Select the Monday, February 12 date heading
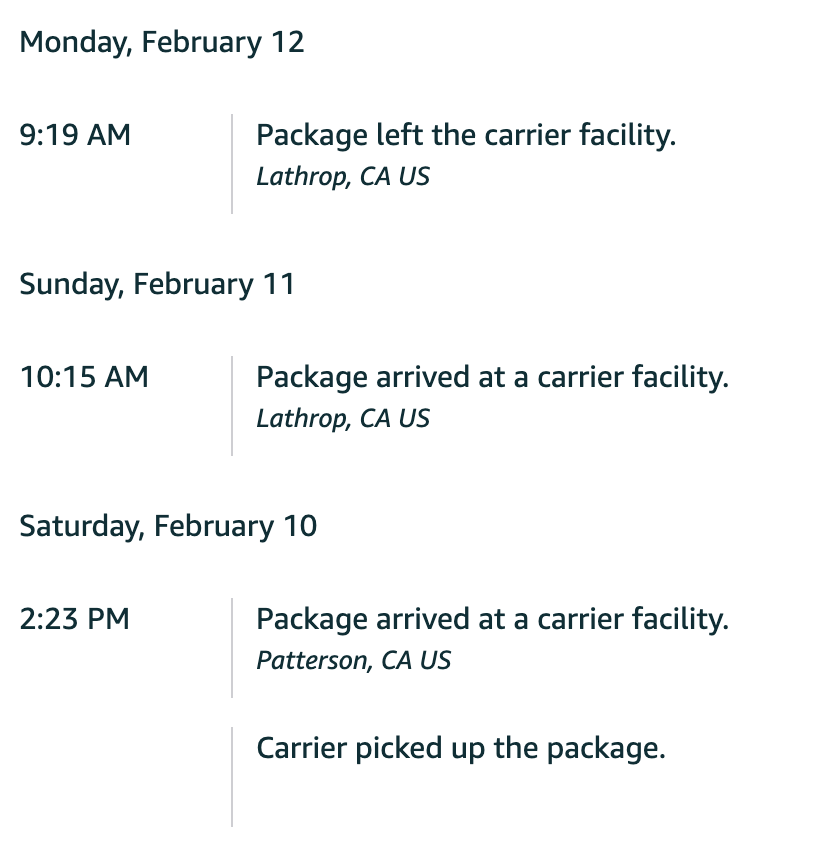Image resolution: width=838 pixels, height=842 pixels. pyautogui.click(x=162, y=43)
